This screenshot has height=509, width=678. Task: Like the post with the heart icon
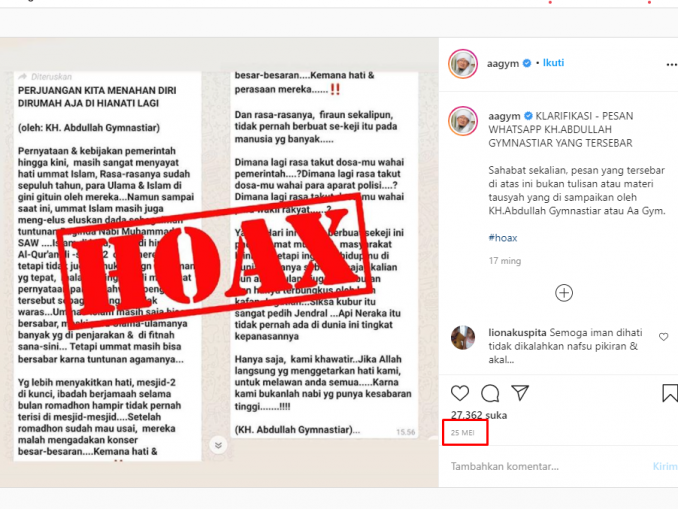pos(460,393)
